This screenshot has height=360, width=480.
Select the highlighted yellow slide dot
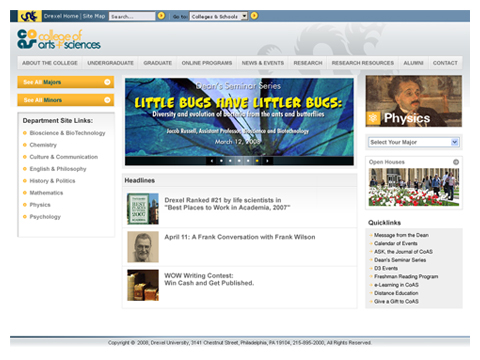[257, 161]
